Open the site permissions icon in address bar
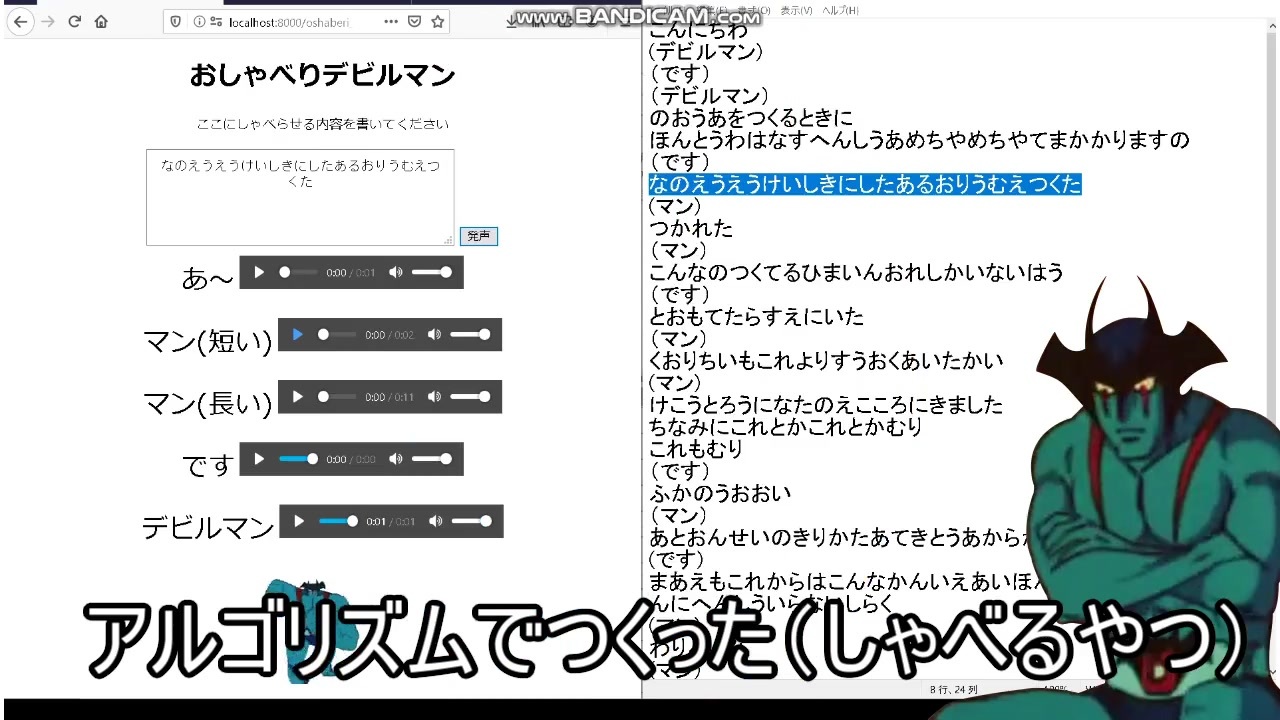The height and width of the screenshot is (720, 1280). tap(216, 21)
